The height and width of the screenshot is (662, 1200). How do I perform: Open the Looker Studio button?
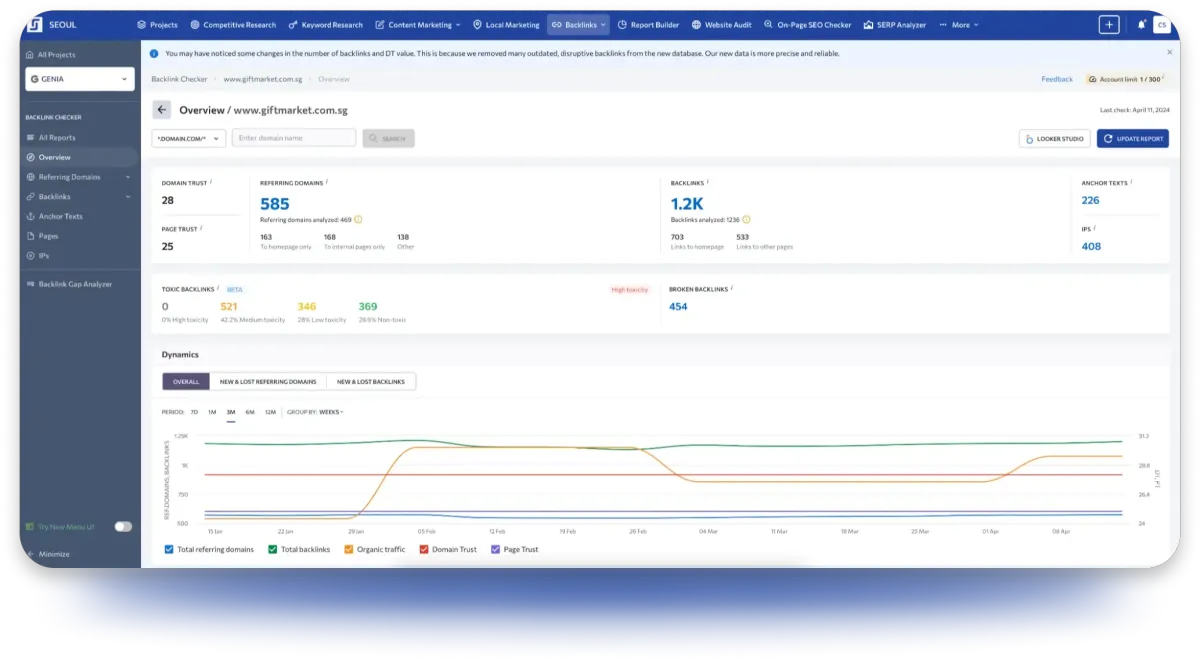1055,138
